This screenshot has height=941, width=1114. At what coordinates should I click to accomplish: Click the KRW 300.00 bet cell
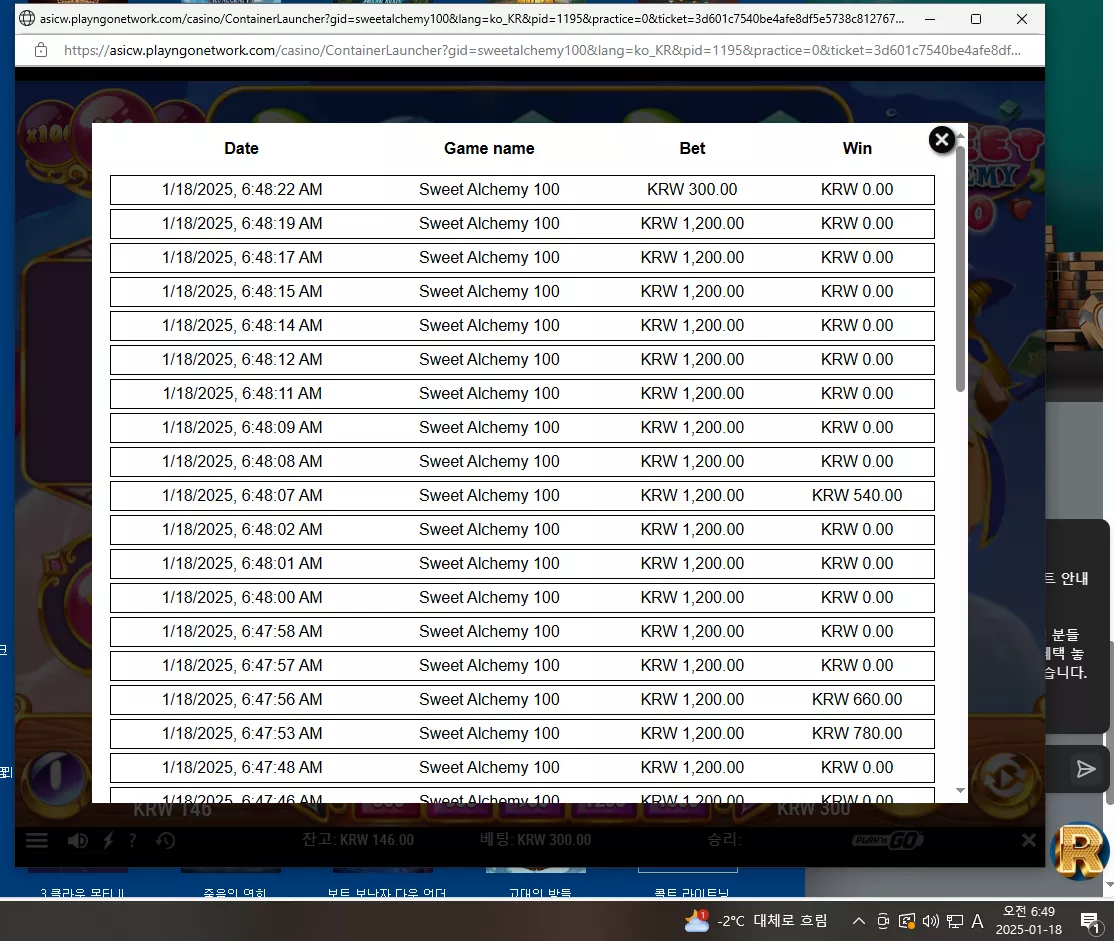(x=692, y=190)
